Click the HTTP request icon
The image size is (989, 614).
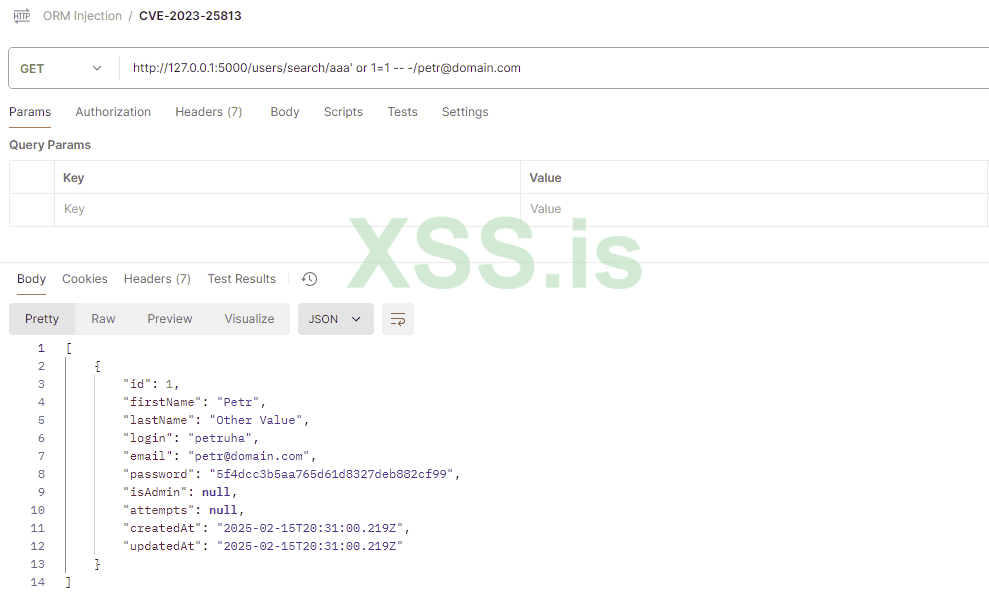22,16
